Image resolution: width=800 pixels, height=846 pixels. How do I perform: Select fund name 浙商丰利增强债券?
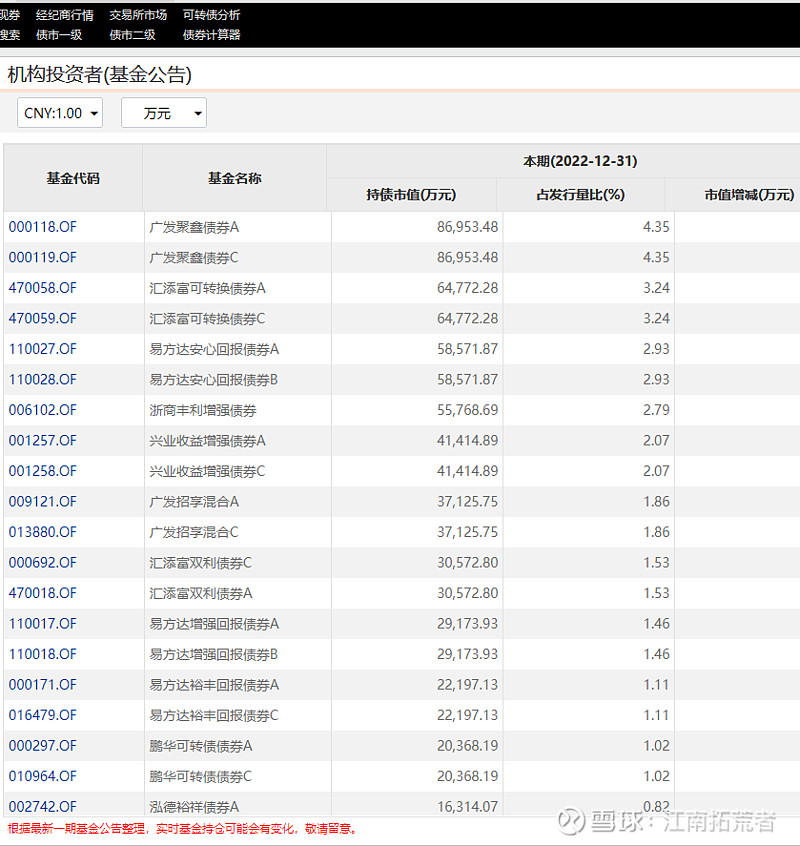click(203, 410)
